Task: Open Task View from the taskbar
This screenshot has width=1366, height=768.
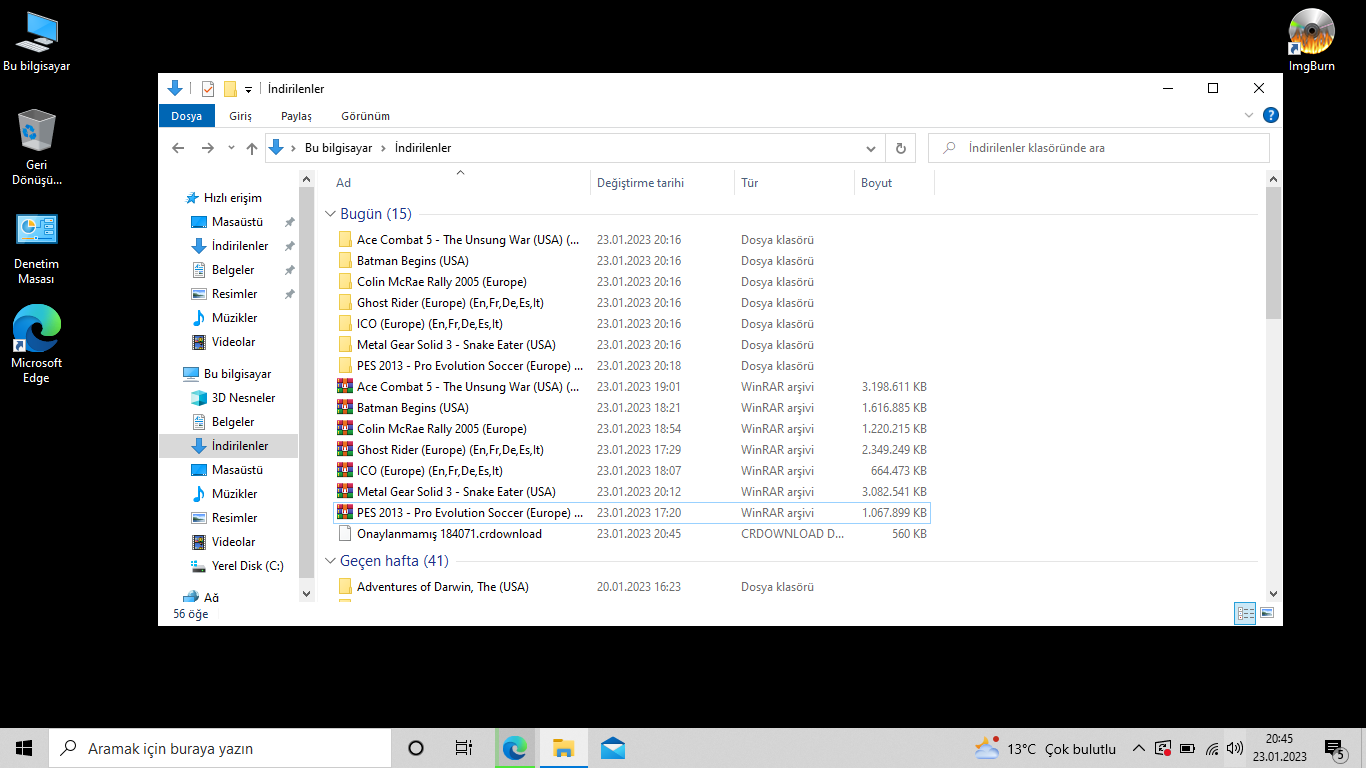Action: tap(463, 748)
